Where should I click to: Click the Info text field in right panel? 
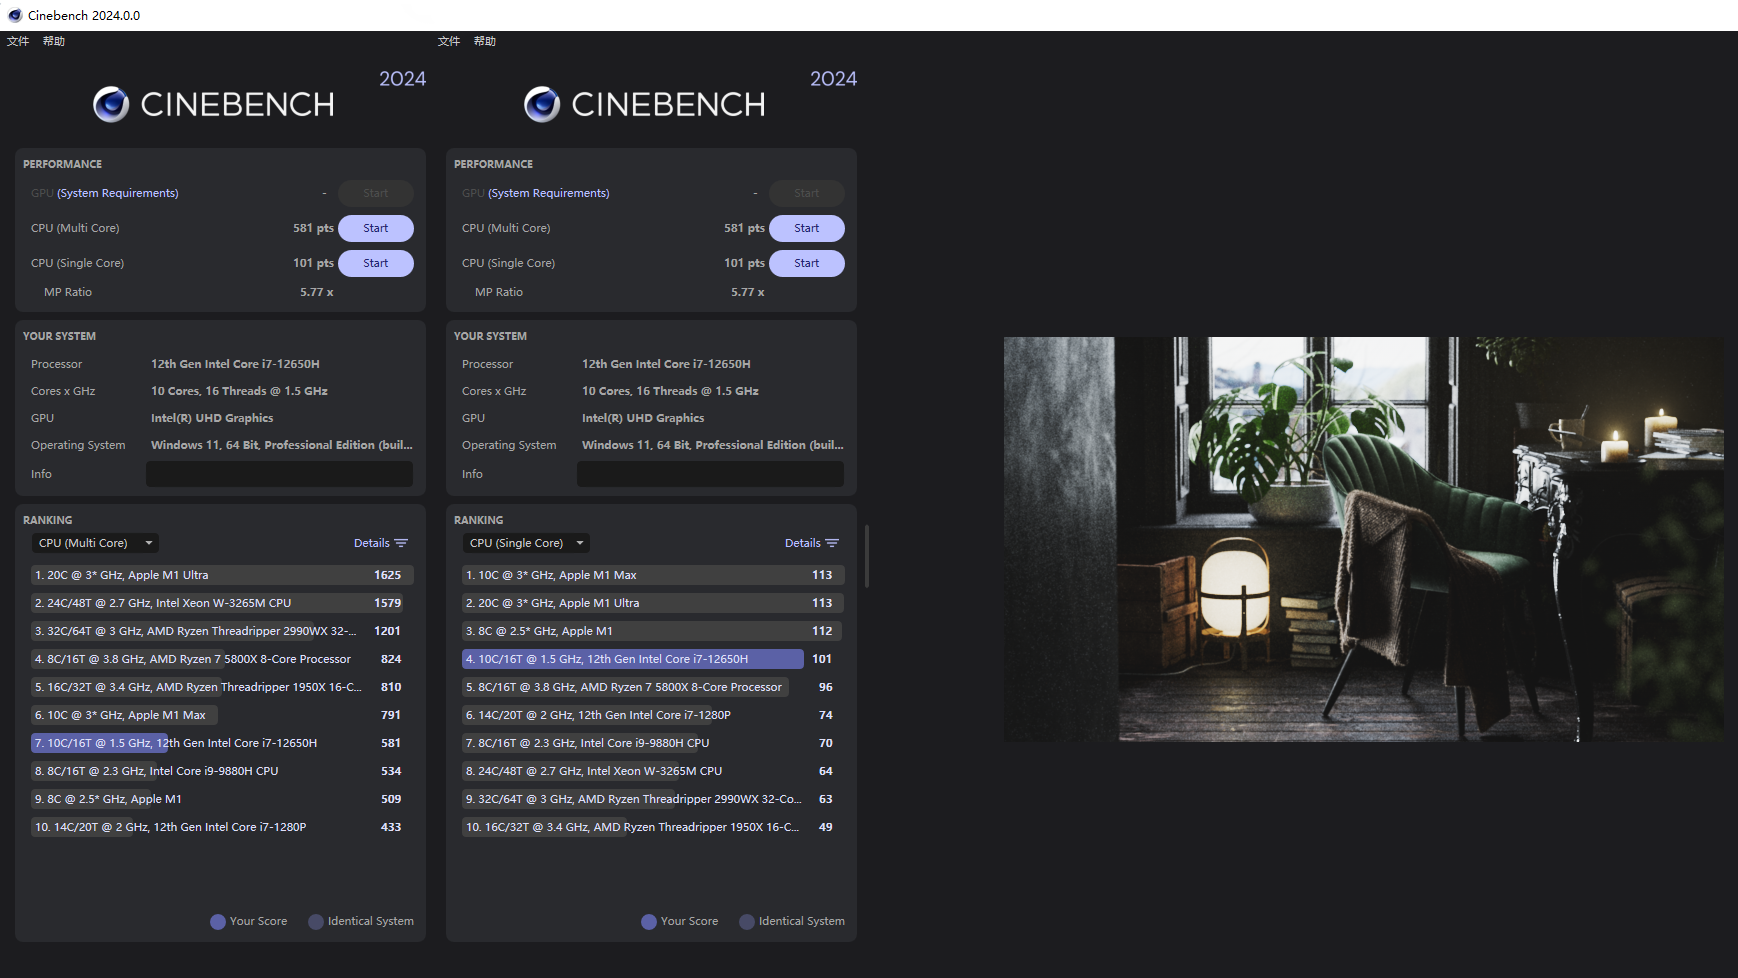[710, 474]
